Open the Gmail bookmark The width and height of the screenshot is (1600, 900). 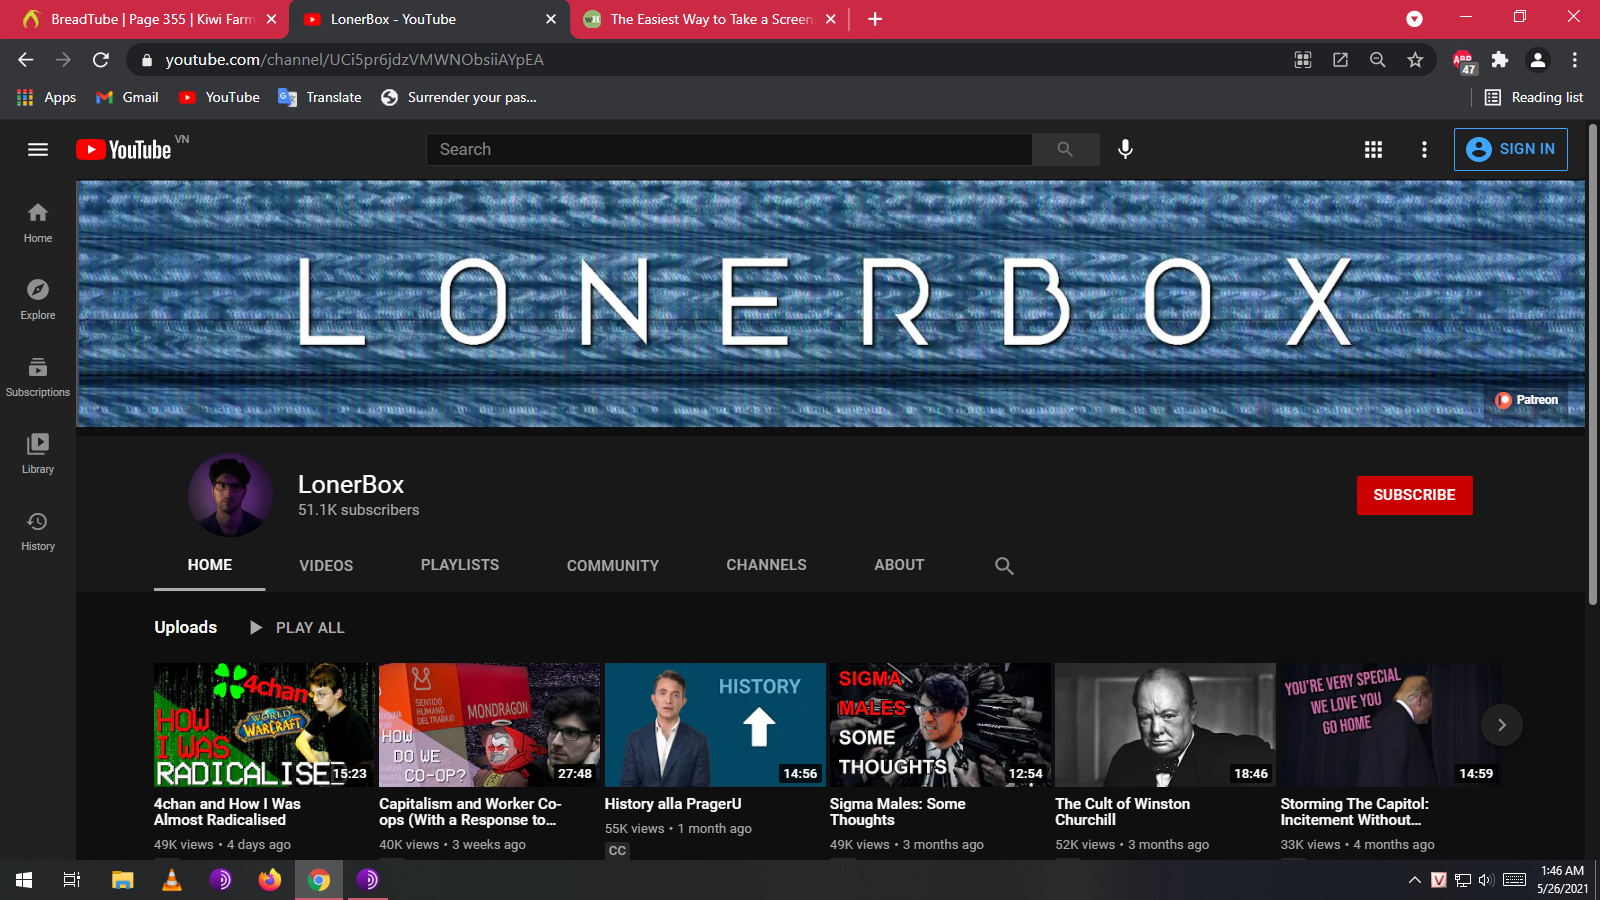[127, 97]
